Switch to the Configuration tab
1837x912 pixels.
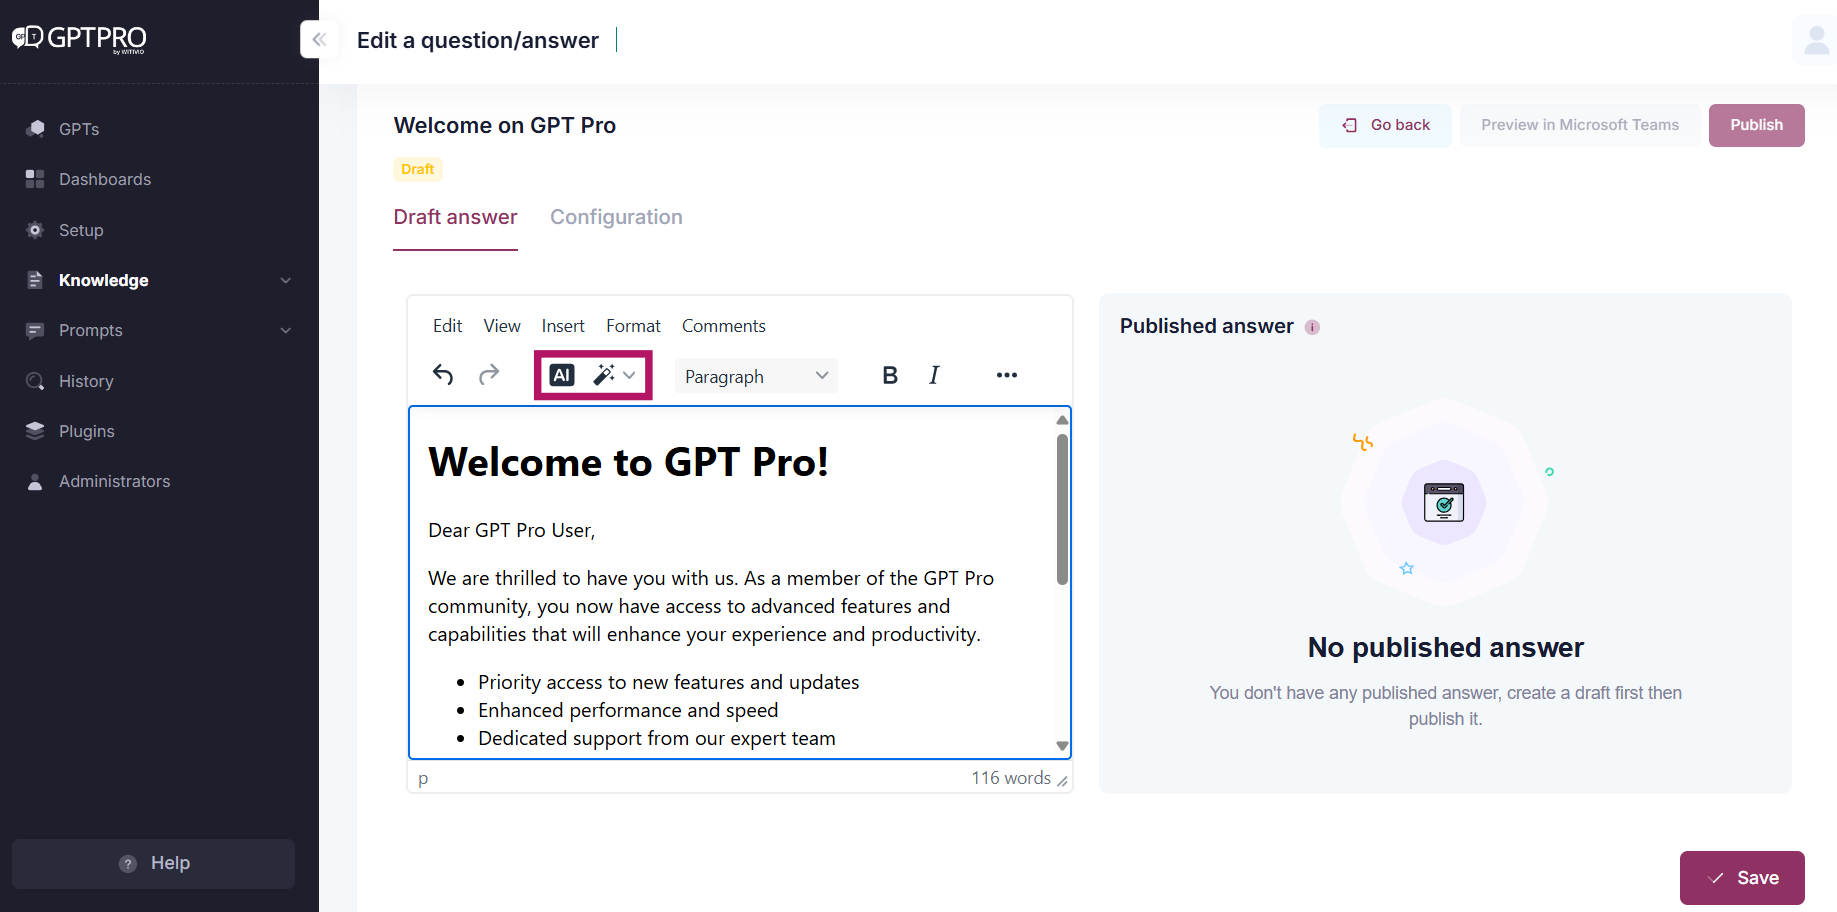pyautogui.click(x=616, y=217)
